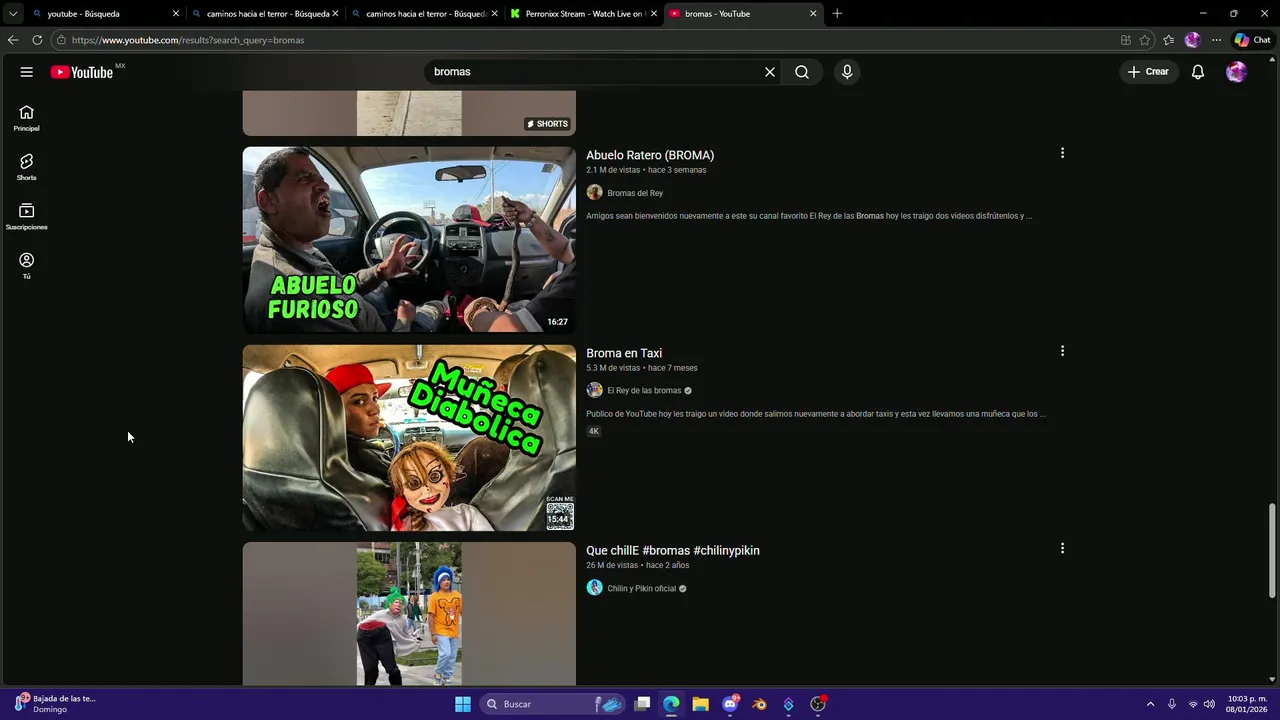Open browser profile avatar in toolbar
Image resolution: width=1280 pixels, height=720 pixels.
[1192, 40]
